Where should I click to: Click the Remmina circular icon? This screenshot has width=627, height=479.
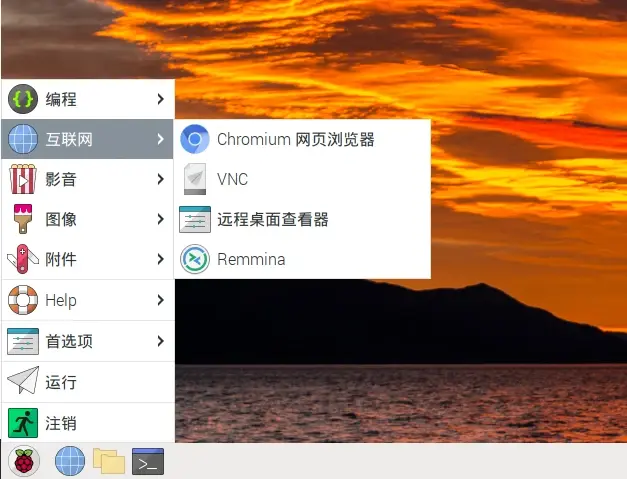pos(195,259)
